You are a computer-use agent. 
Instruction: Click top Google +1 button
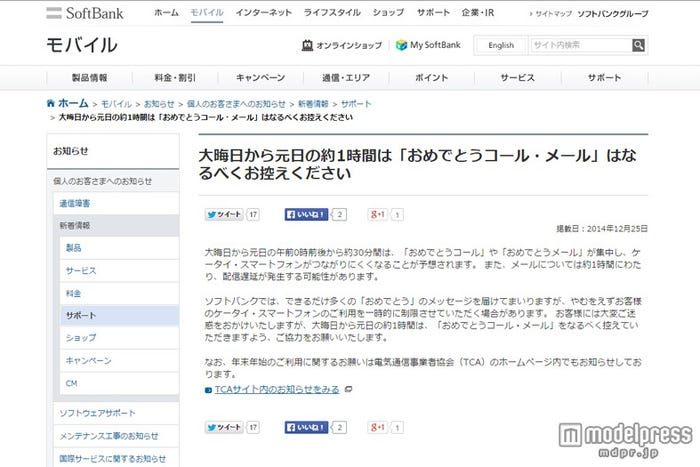tap(378, 215)
